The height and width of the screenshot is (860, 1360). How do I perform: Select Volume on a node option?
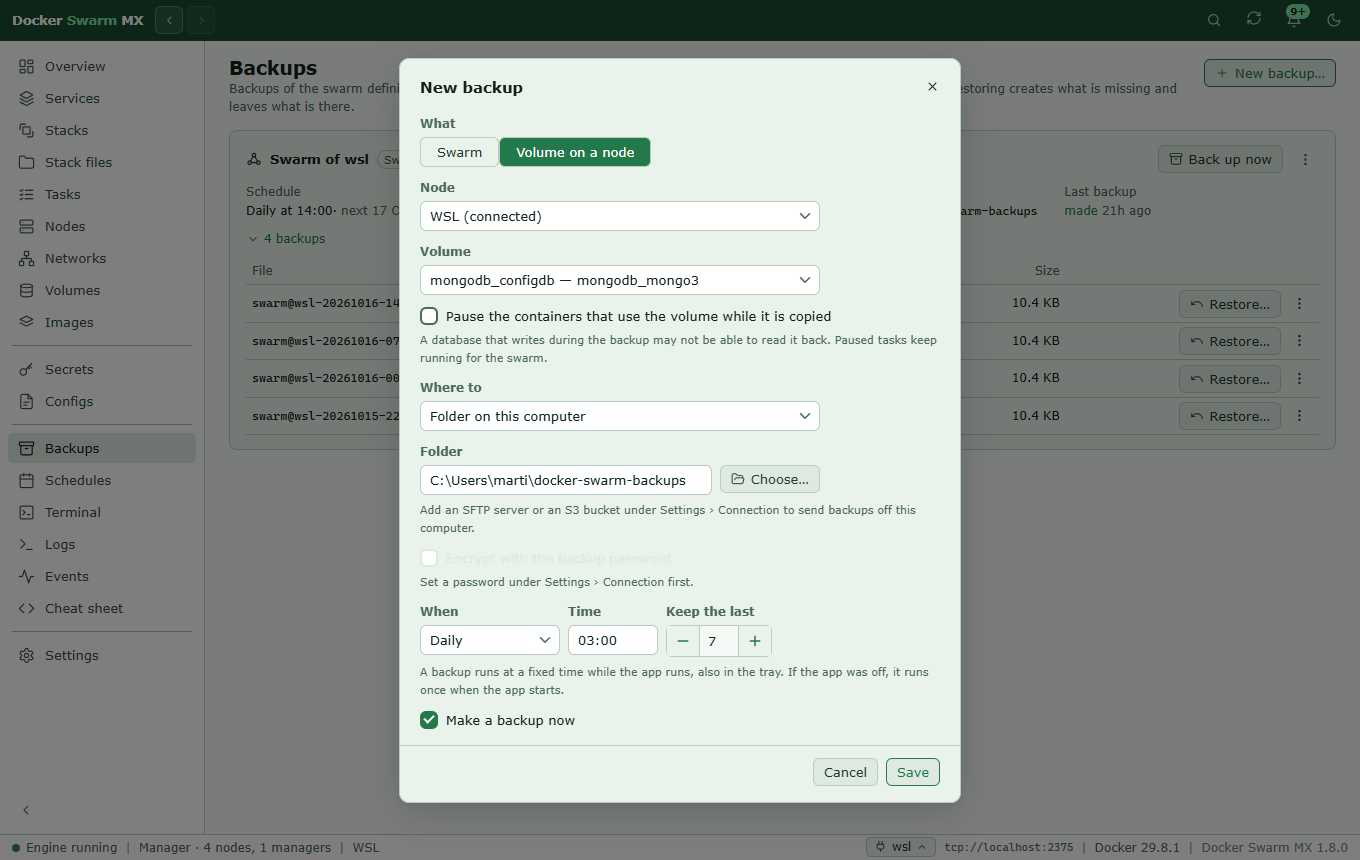(x=575, y=152)
